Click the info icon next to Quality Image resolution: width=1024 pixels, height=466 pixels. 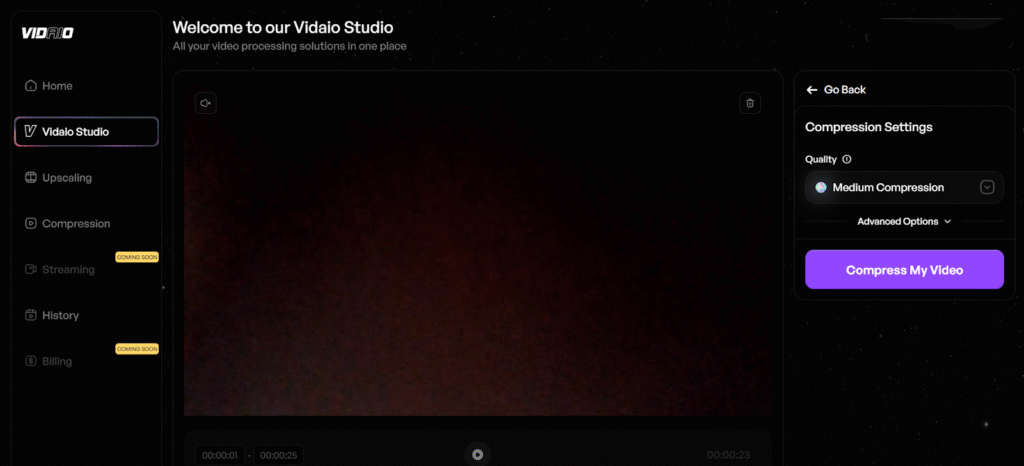pyautogui.click(x=847, y=160)
